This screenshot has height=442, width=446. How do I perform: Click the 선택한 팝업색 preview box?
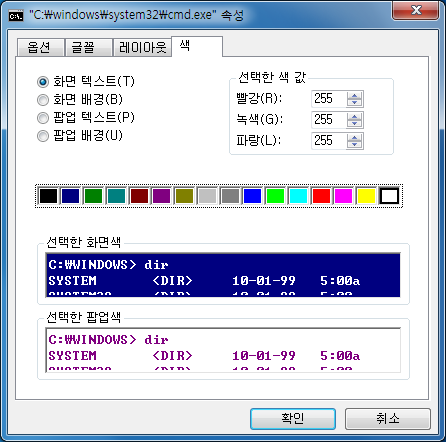click(223, 350)
